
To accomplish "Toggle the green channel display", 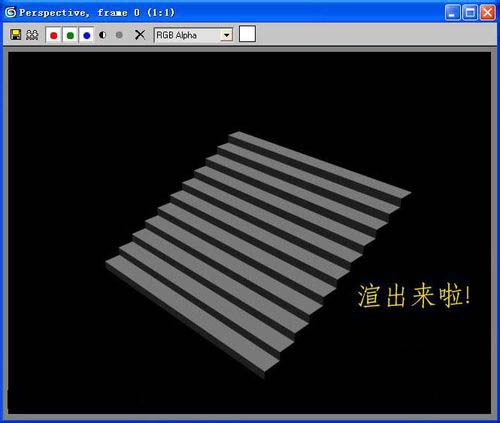I will pos(70,35).
